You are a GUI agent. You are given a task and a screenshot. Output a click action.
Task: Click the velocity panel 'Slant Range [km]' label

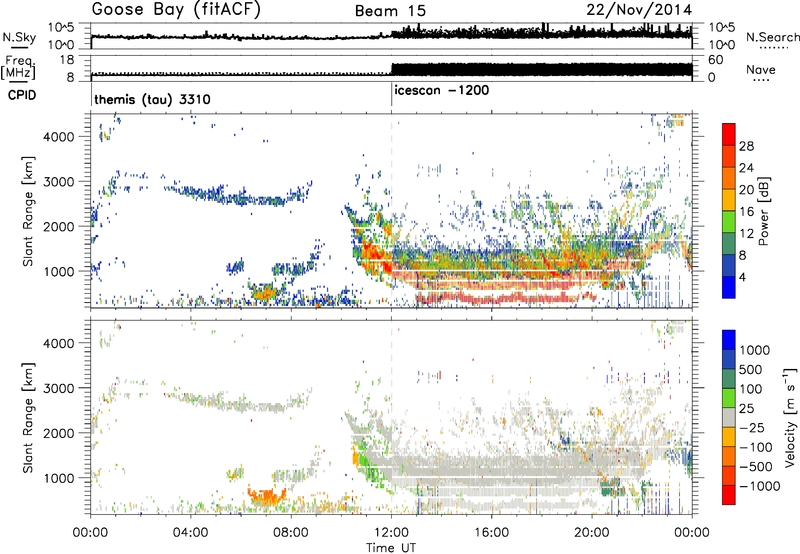coord(28,417)
